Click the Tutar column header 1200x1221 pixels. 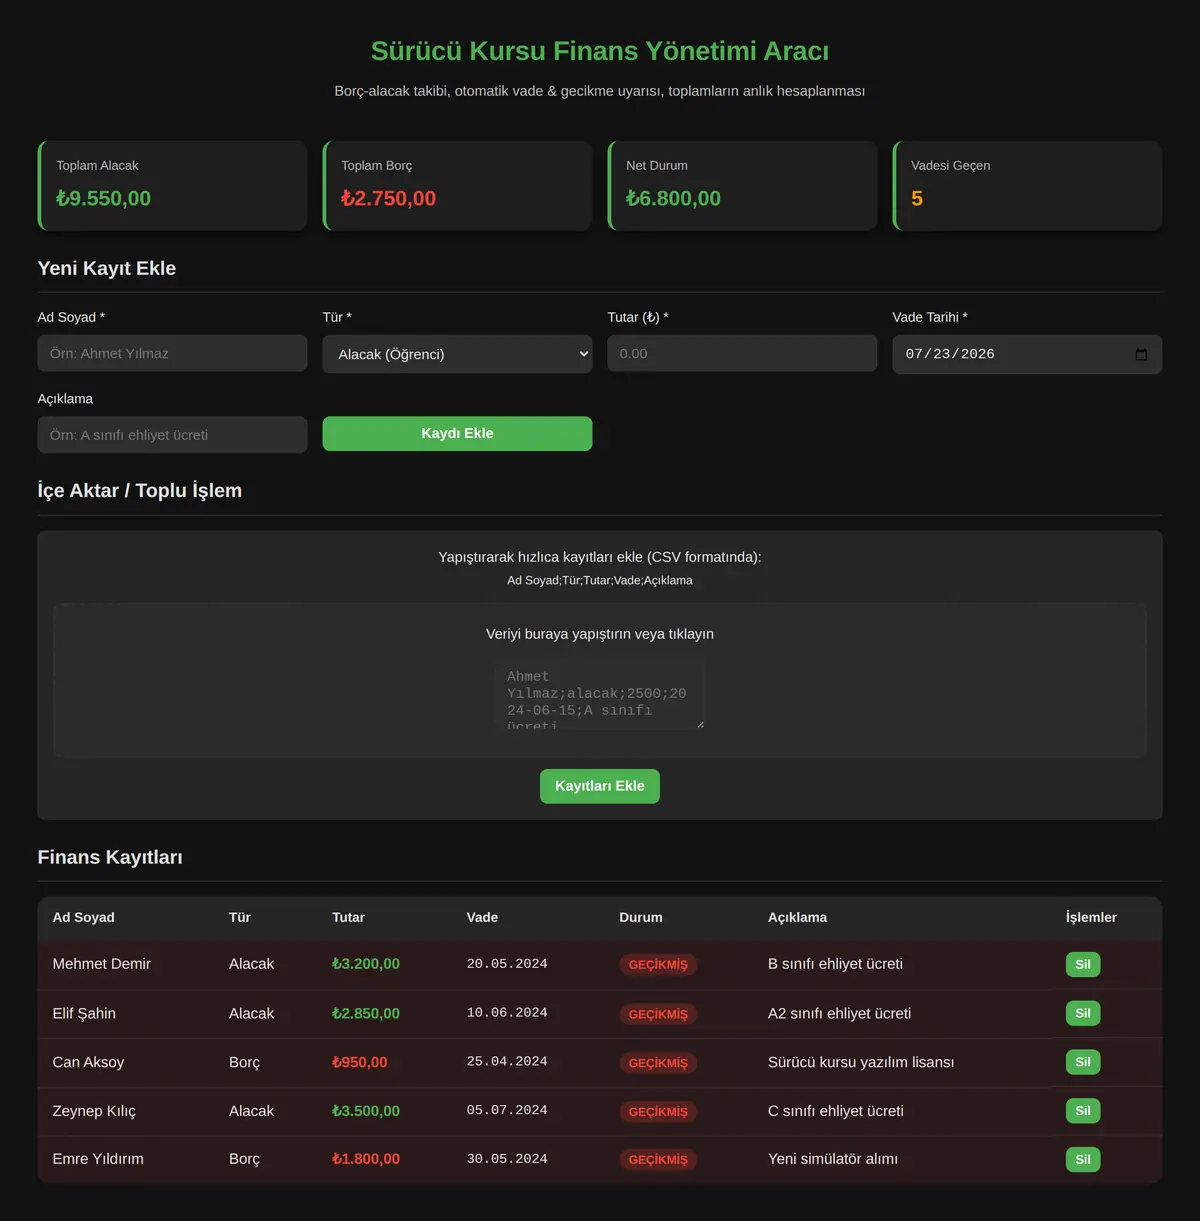(x=348, y=917)
